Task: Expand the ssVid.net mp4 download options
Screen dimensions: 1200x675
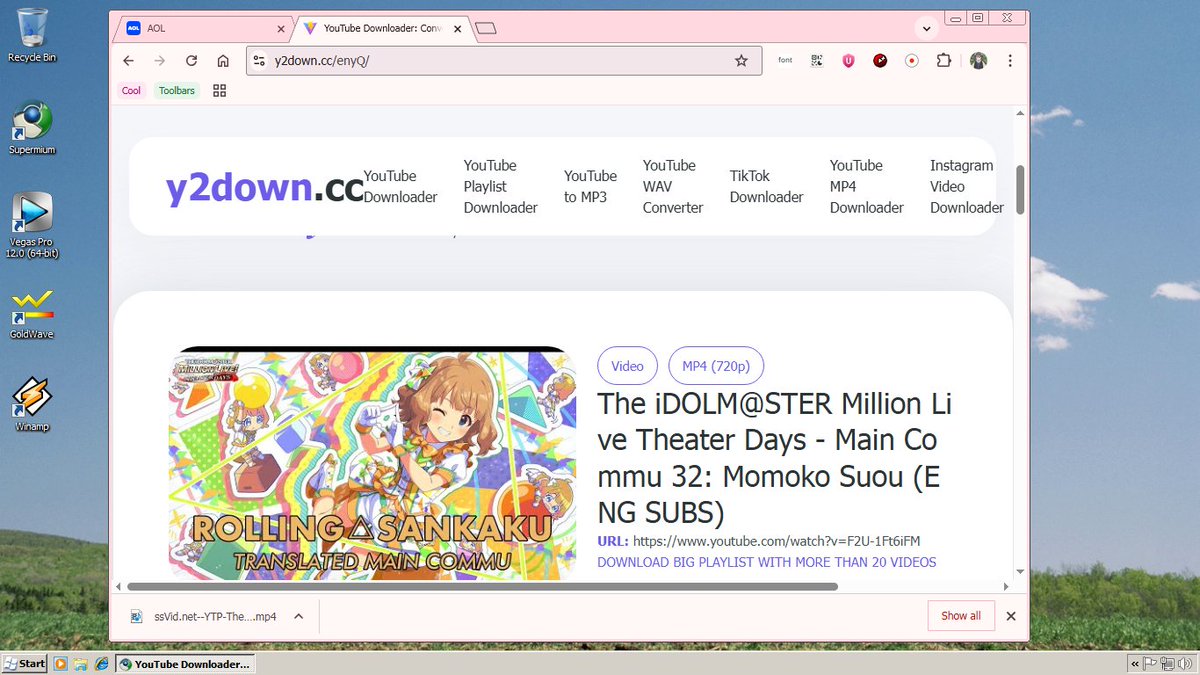Action: click(297, 616)
